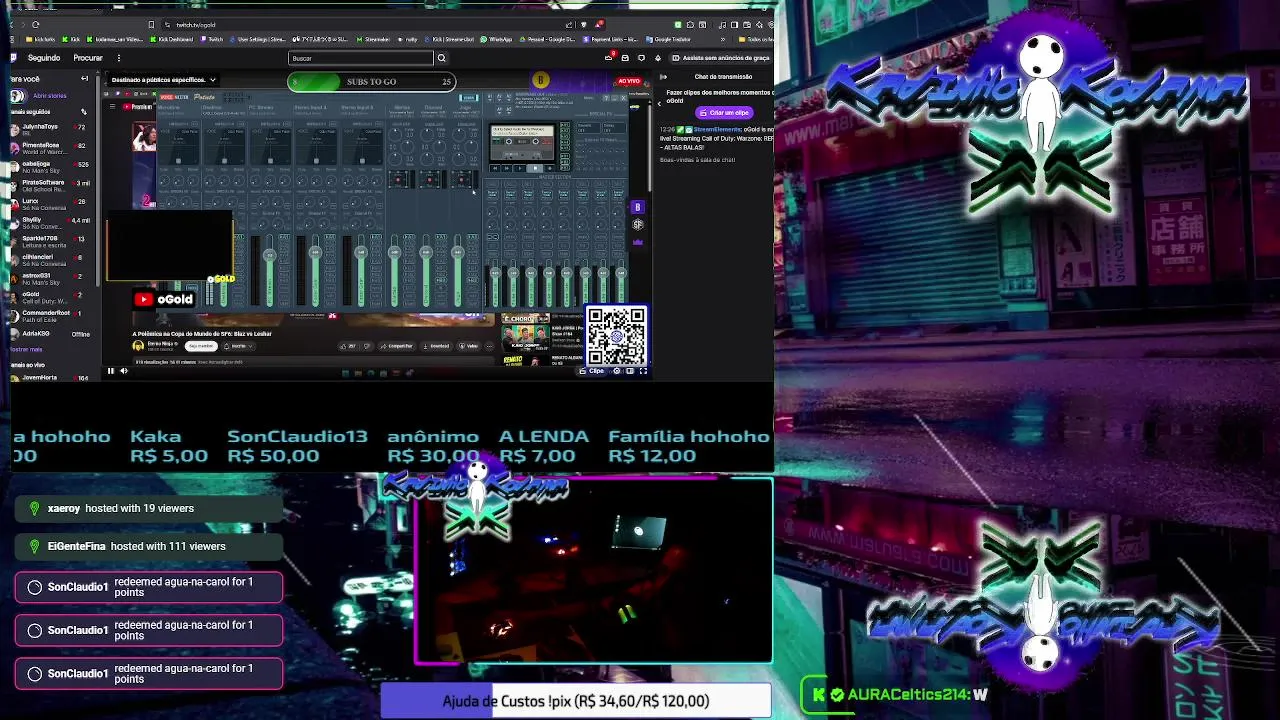Image resolution: width=1280 pixels, height=720 pixels.
Task: Mute the Twitch player volume
Action: pyautogui.click(x=124, y=370)
